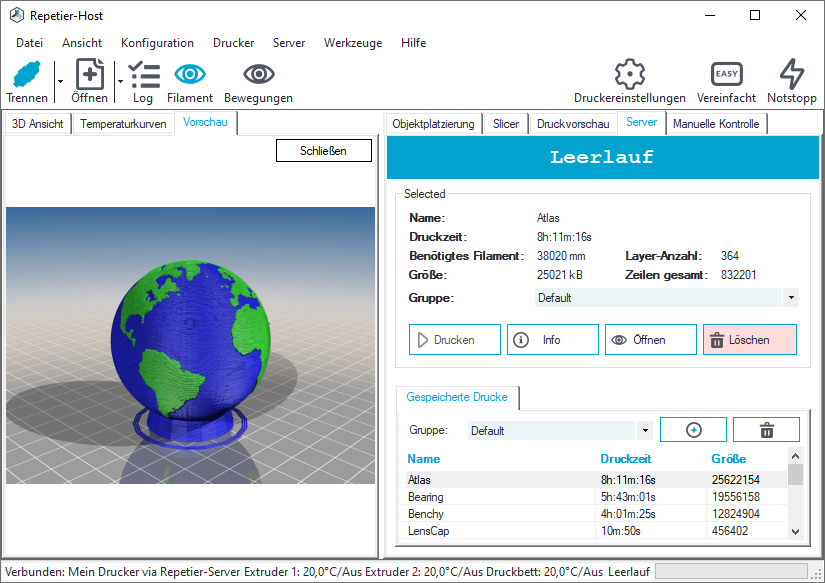This screenshot has width=825, height=583.
Task: Toggle Filament visibility eye icon
Action: click(x=190, y=74)
